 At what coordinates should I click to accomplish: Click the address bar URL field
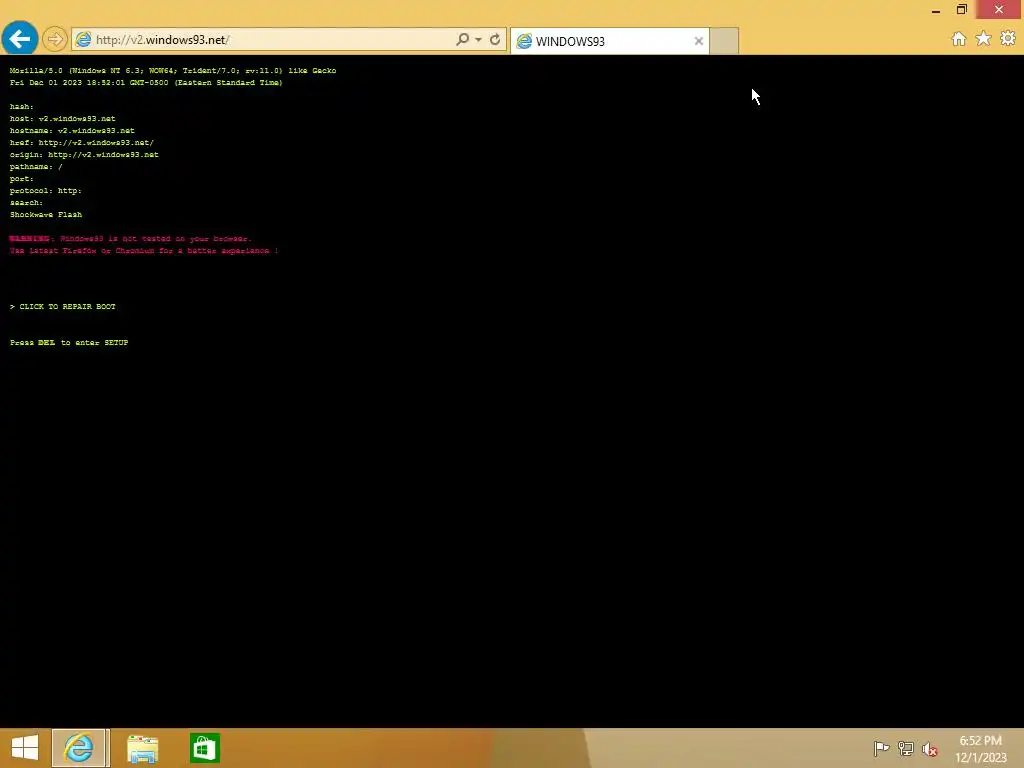273,40
